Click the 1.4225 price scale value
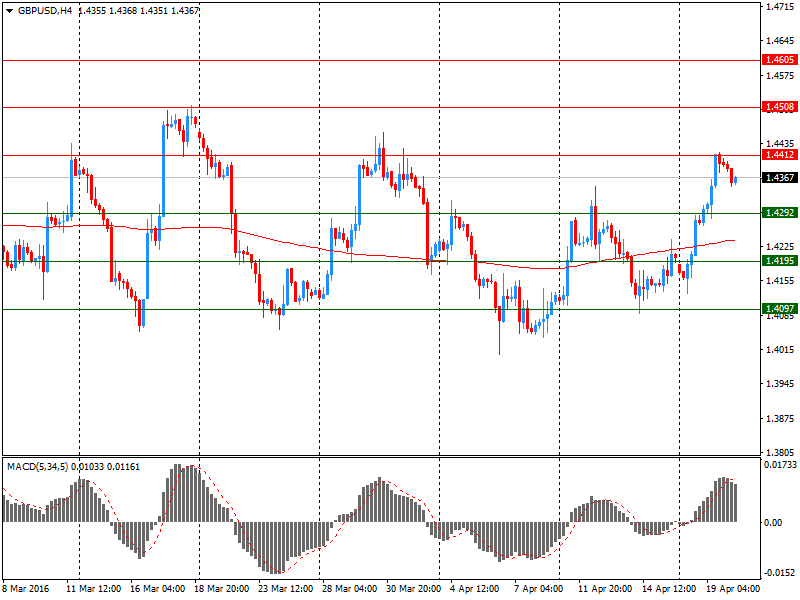This screenshot has width=800, height=600. 781,247
